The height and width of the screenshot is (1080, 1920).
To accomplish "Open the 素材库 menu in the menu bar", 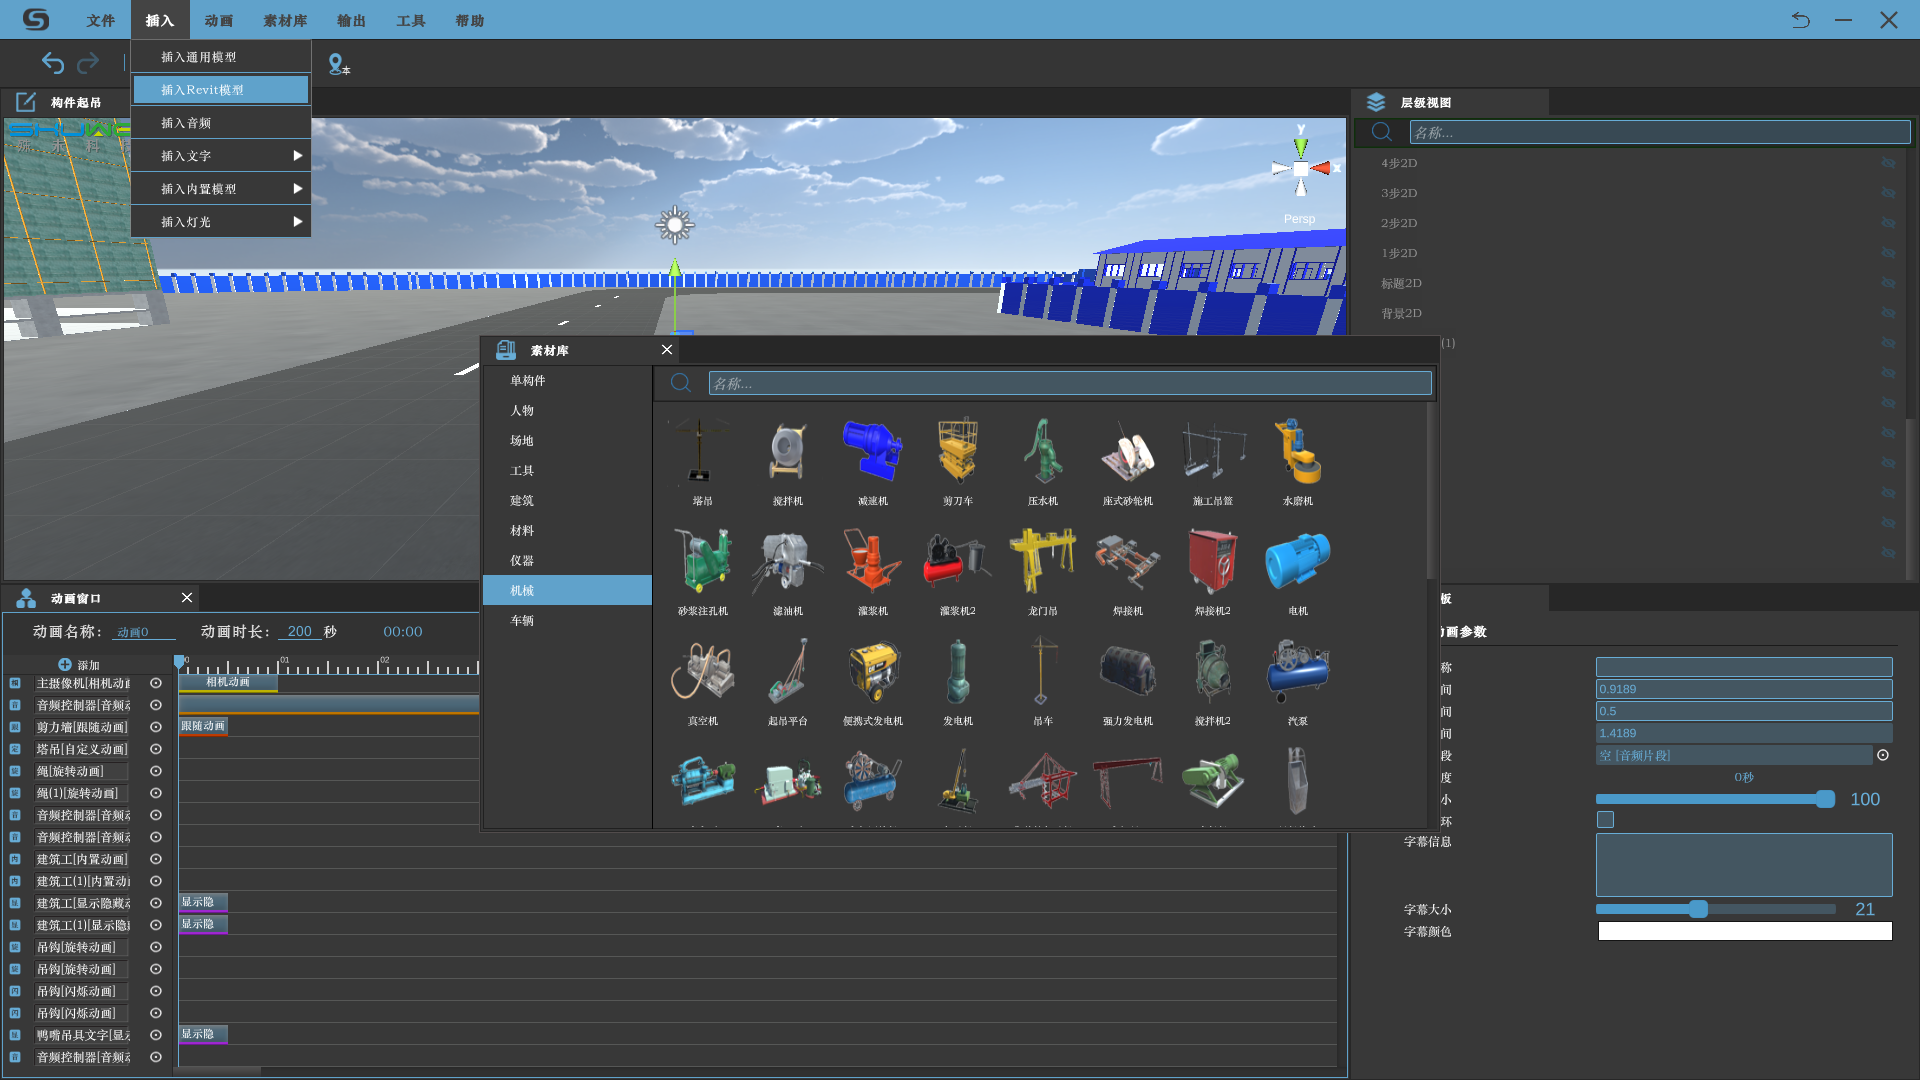I will click(x=285, y=20).
